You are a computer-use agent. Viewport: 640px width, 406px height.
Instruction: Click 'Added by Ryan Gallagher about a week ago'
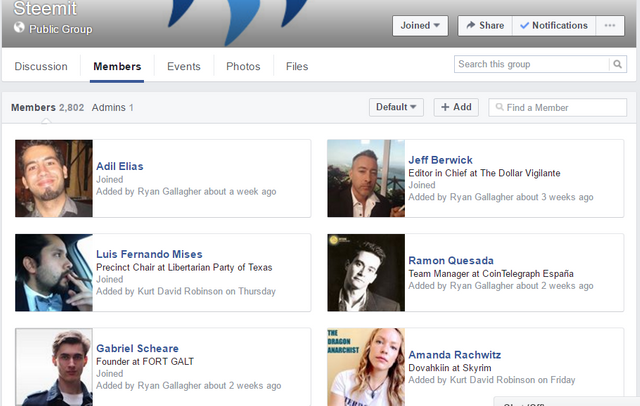coord(186,191)
